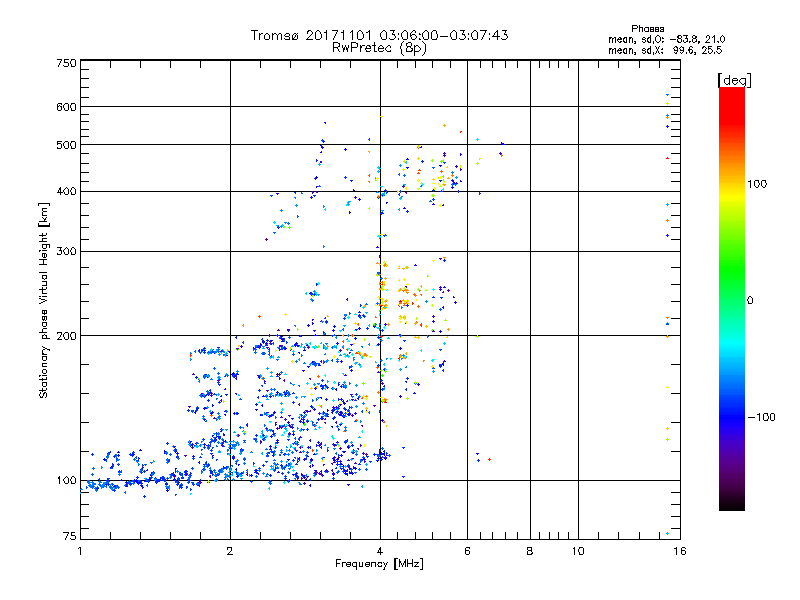
Task: Click the x-axis tick label '1'
Action: pos(80,551)
